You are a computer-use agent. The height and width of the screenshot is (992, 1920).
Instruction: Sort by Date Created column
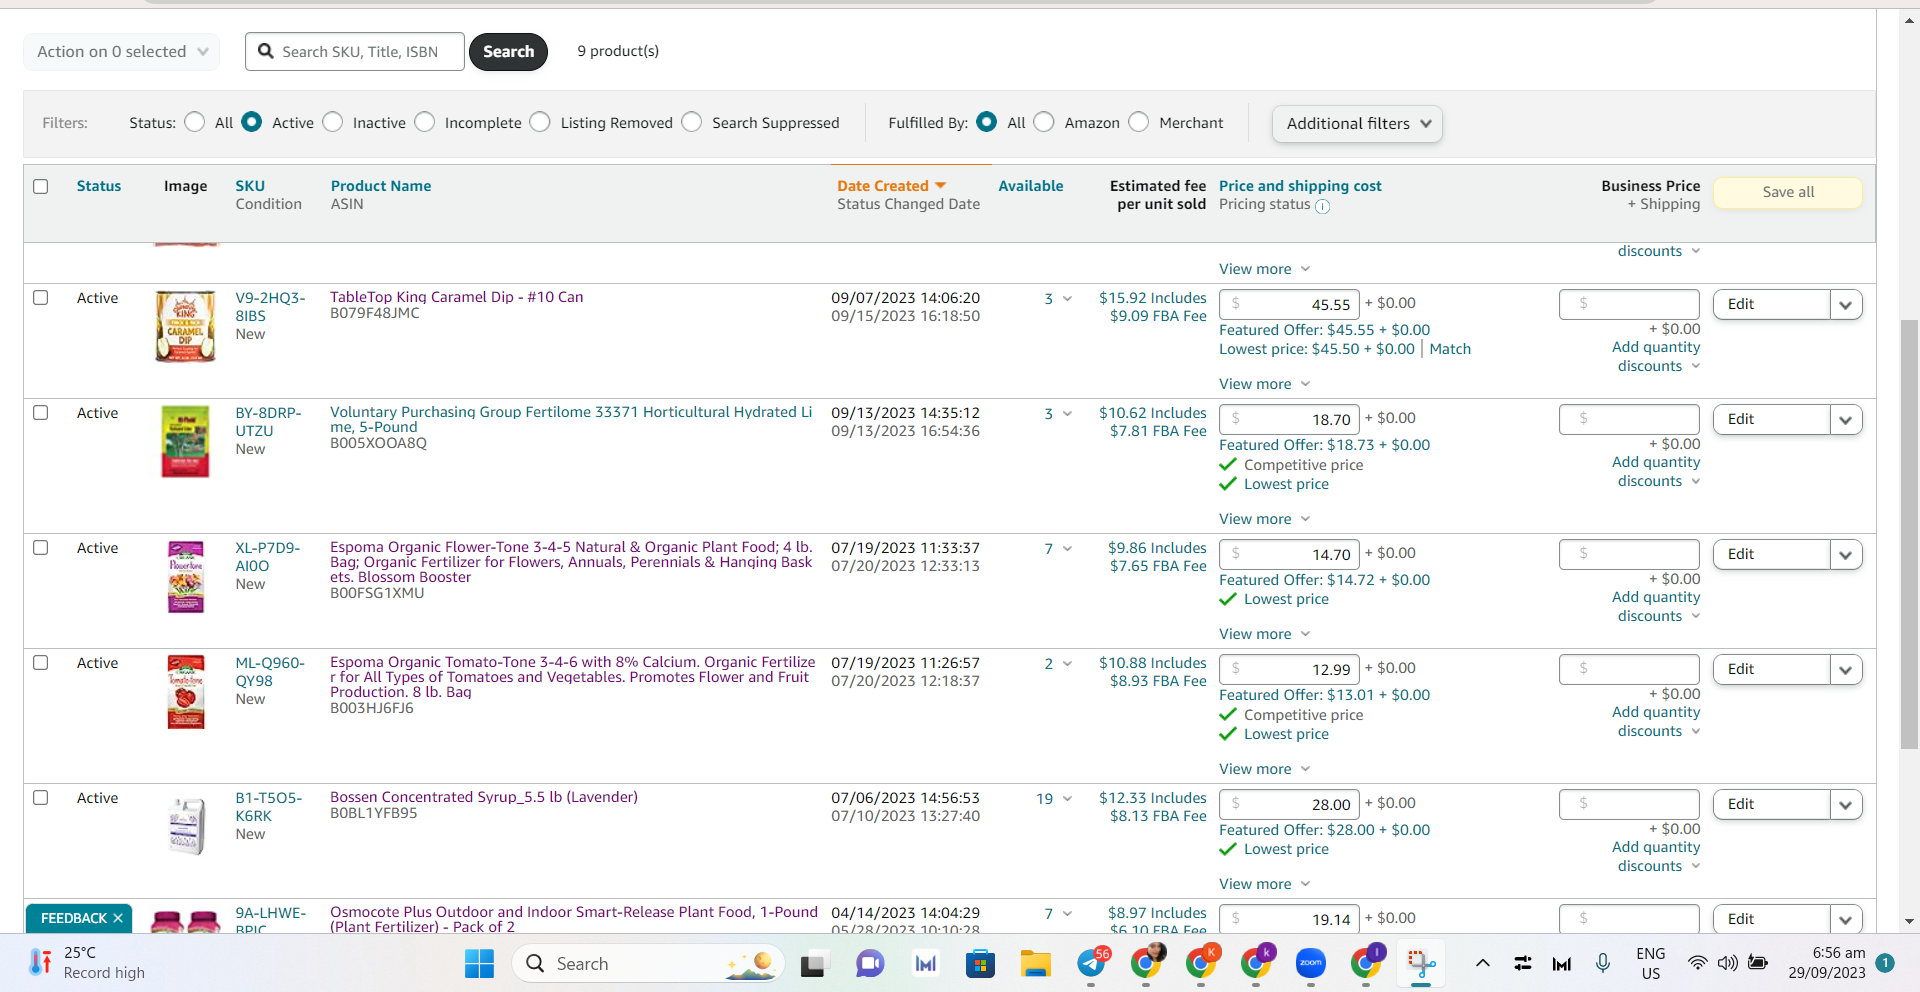point(891,186)
